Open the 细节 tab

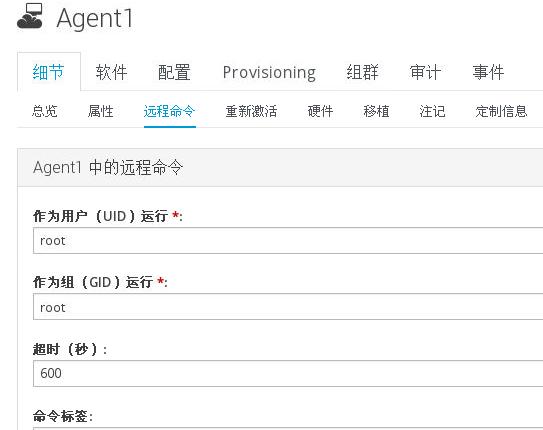pos(48,72)
